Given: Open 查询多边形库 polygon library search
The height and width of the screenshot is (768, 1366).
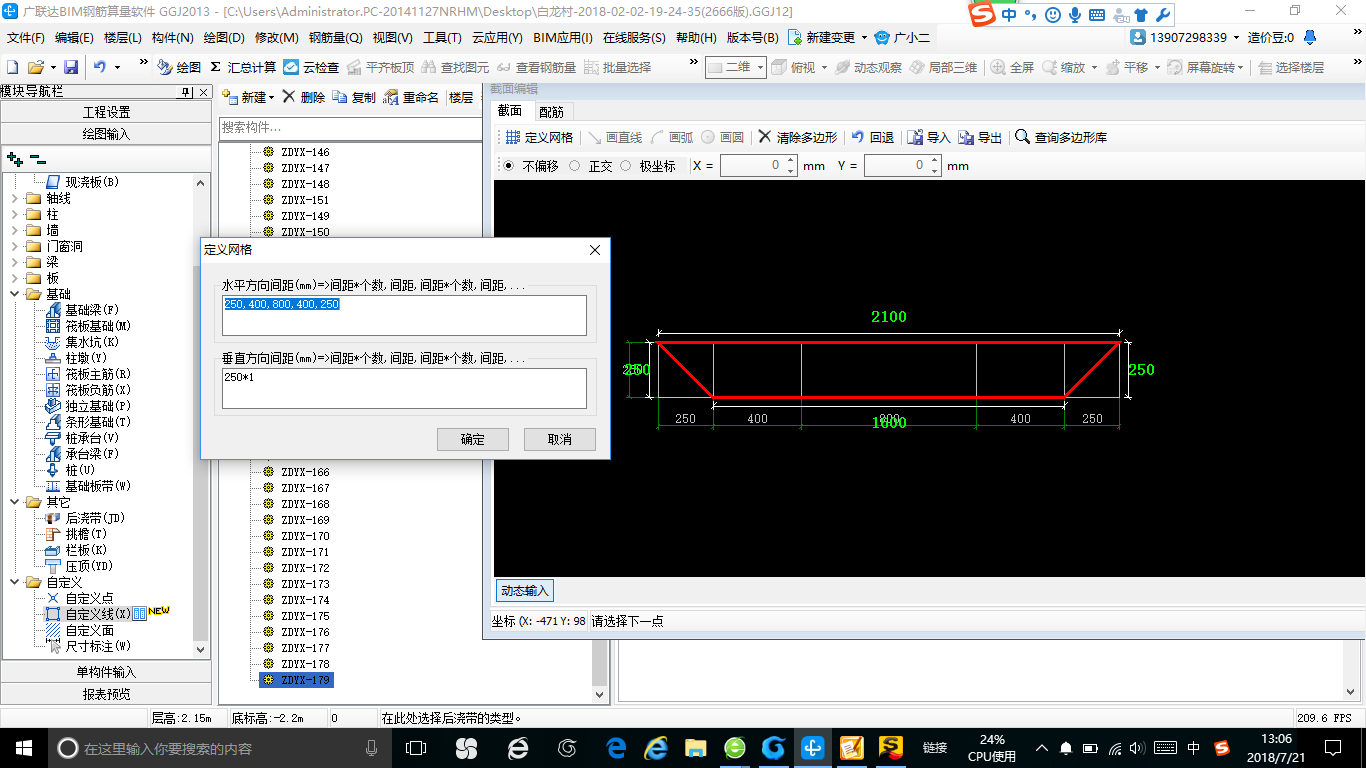Looking at the screenshot, I should point(1062,137).
